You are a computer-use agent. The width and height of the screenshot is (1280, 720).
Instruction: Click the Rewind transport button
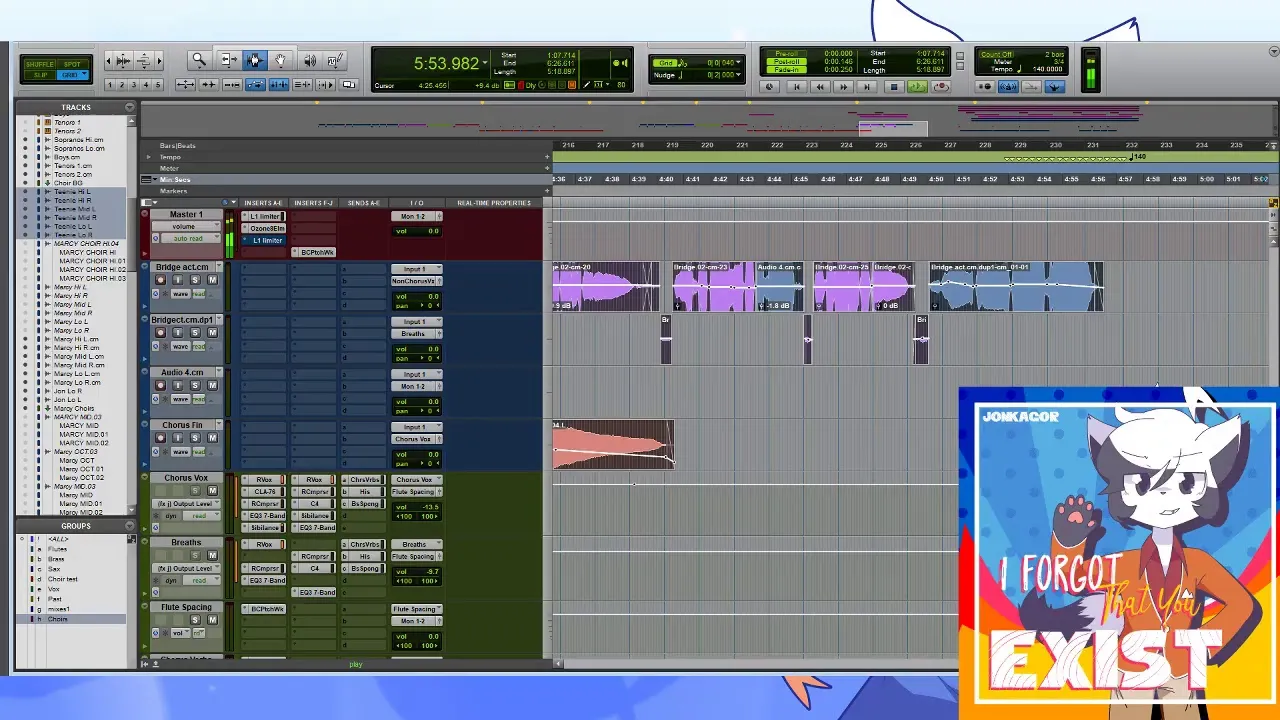tap(820, 87)
